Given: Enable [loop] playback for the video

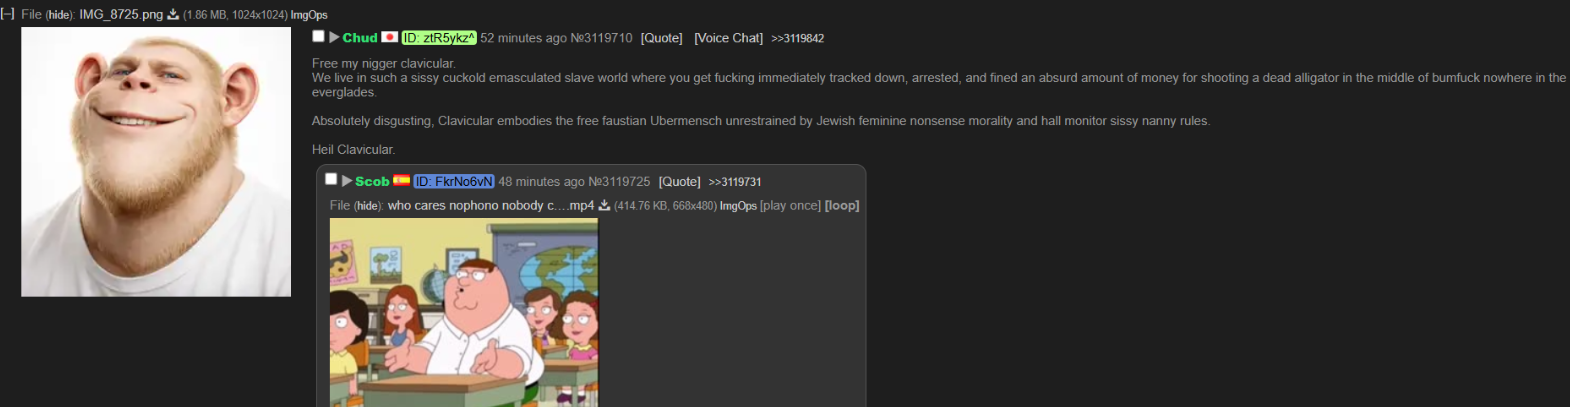Looking at the screenshot, I should tap(842, 206).
